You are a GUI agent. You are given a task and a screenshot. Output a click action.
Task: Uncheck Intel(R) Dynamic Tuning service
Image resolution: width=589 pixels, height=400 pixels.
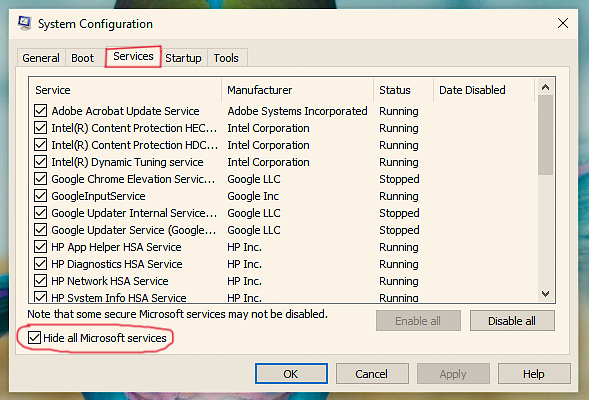click(x=40, y=162)
